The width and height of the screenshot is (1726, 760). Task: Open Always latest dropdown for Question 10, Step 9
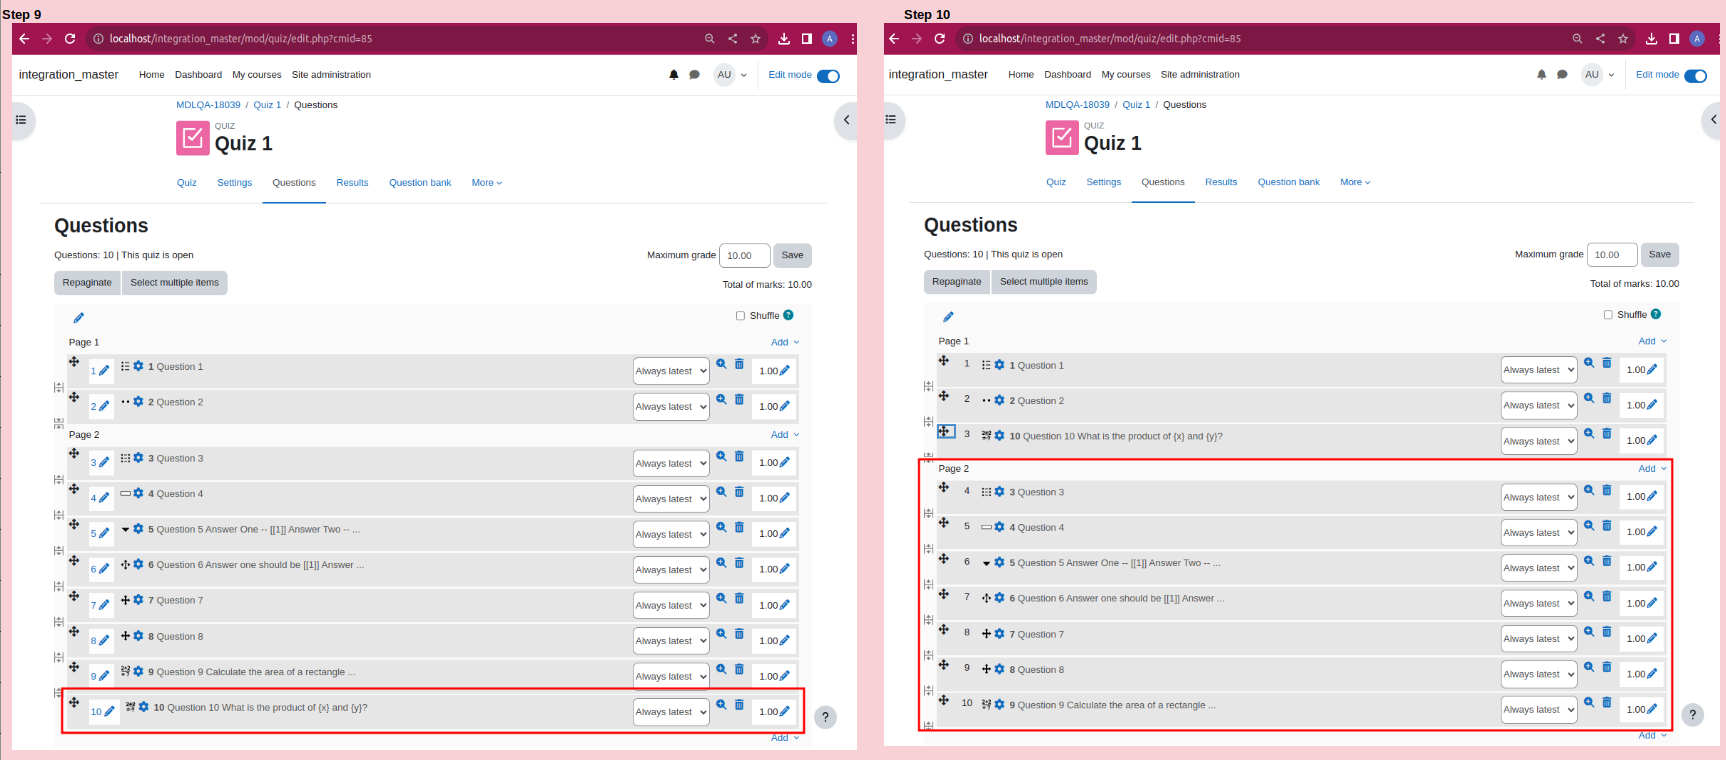click(671, 712)
